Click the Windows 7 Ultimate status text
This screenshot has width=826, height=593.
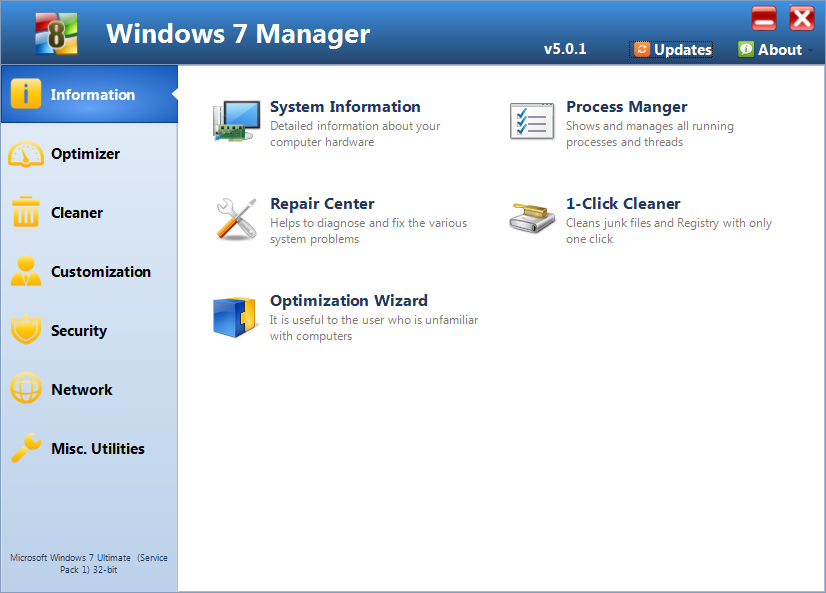tap(89, 563)
